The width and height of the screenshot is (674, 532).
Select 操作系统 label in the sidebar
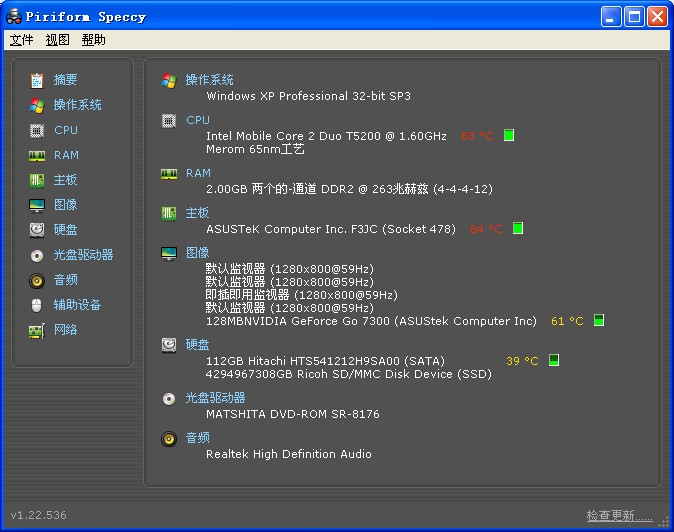pos(77,105)
